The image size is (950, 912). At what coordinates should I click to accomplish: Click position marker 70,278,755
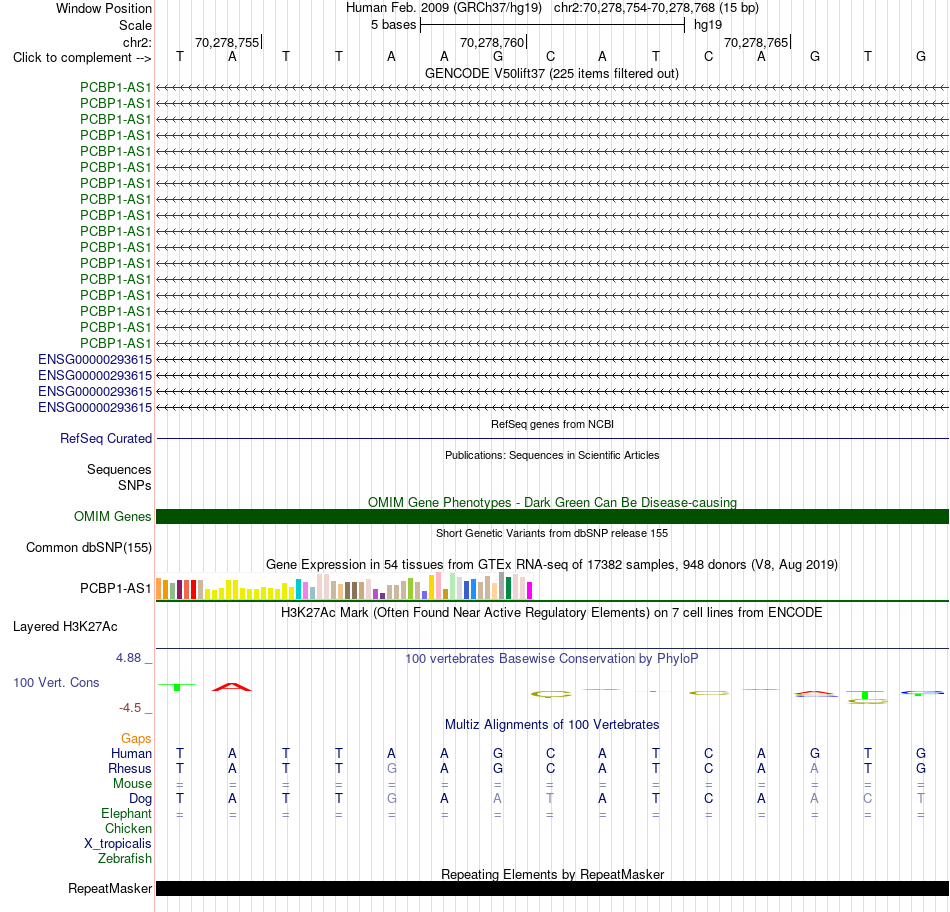click(x=227, y=42)
